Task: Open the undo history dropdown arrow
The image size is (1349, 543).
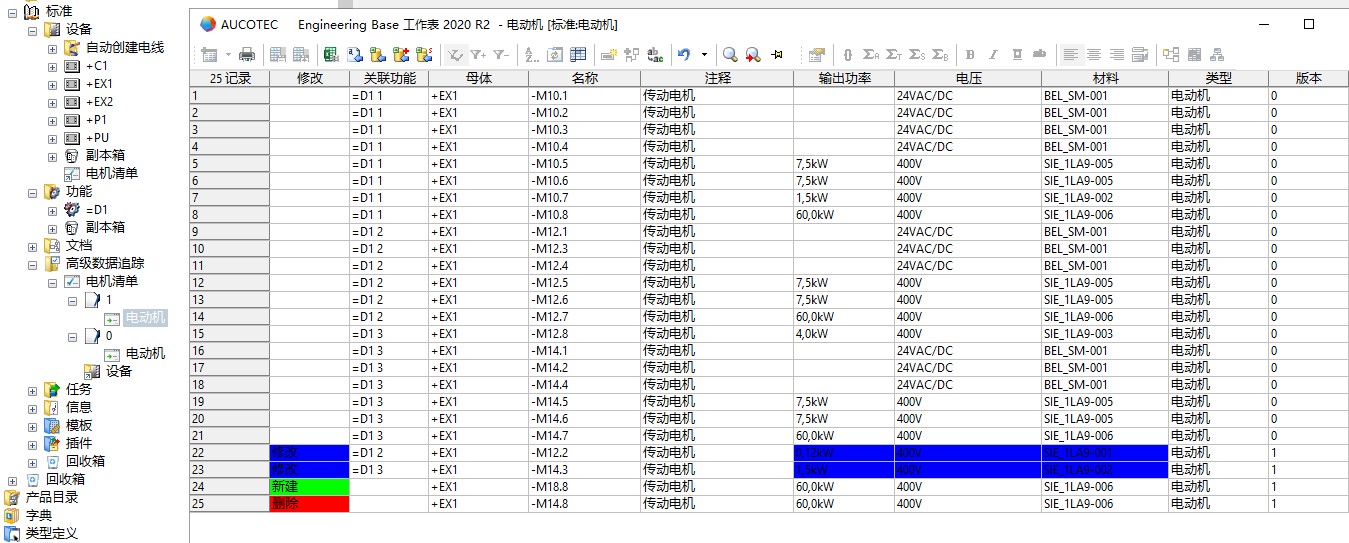Action: coord(704,55)
